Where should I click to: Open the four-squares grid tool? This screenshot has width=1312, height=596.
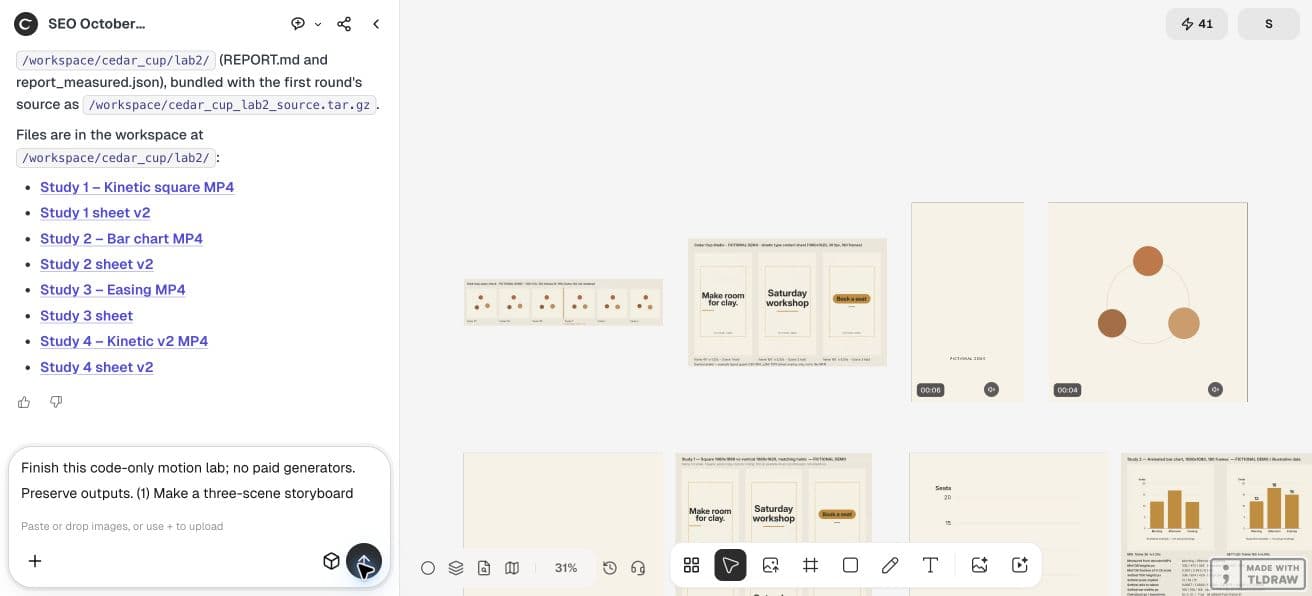coord(691,565)
